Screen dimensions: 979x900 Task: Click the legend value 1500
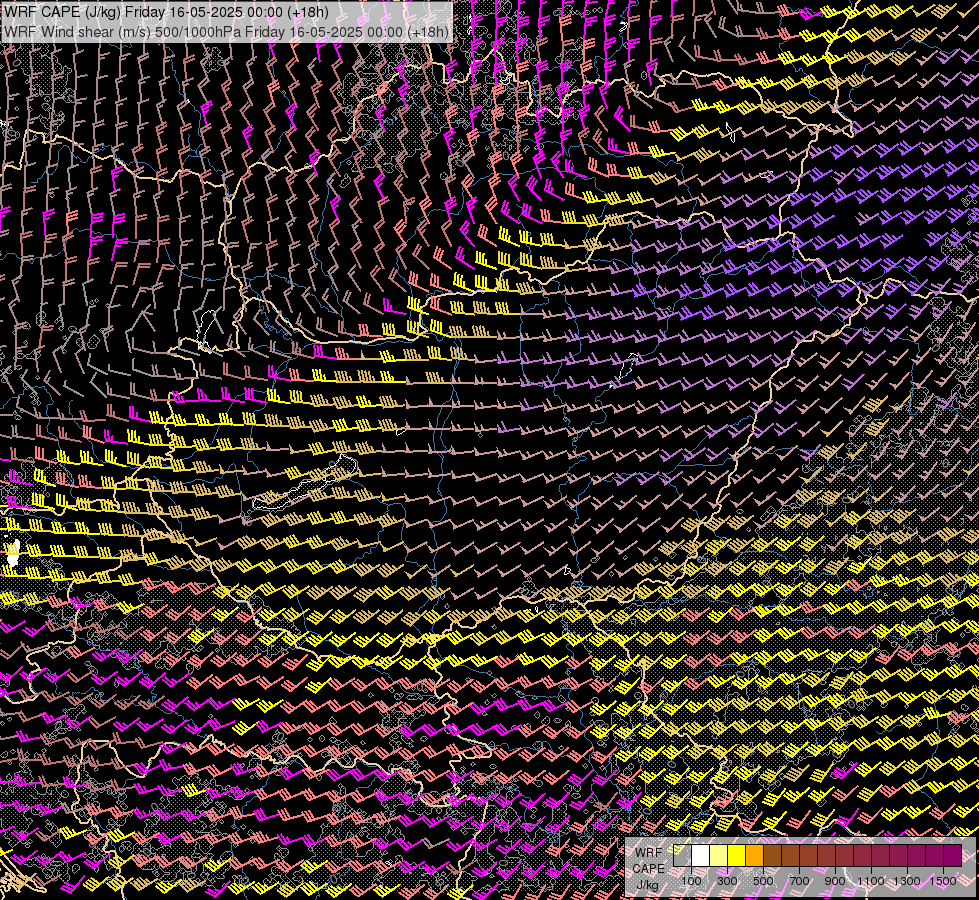[x=943, y=881]
